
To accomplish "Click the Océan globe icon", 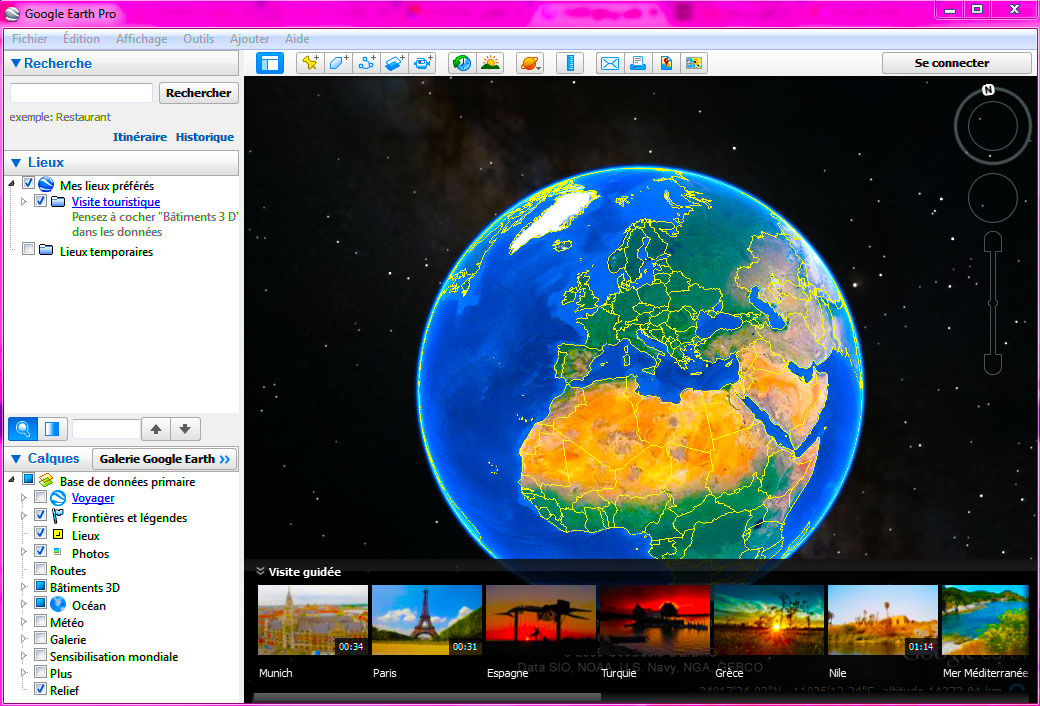I will pyautogui.click(x=58, y=604).
